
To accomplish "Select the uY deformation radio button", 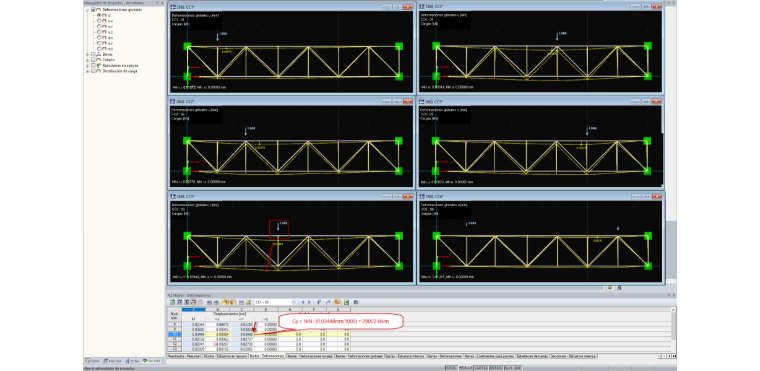I will 99,26.
